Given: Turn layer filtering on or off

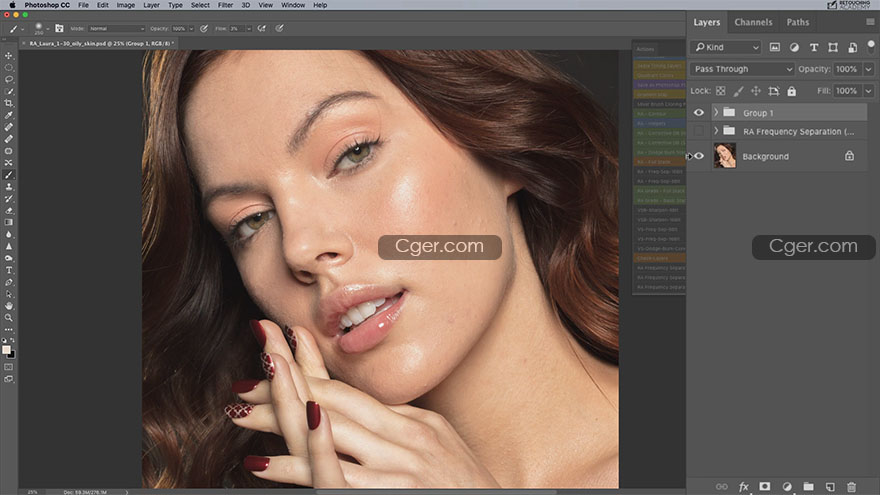Looking at the screenshot, I should tap(871, 46).
